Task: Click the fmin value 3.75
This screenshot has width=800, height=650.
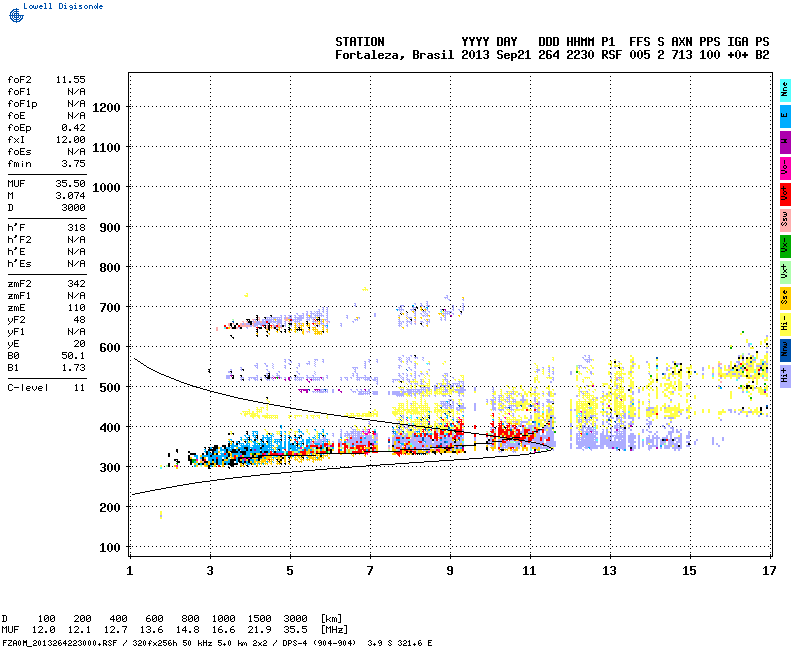Action: [x=73, y=163]
